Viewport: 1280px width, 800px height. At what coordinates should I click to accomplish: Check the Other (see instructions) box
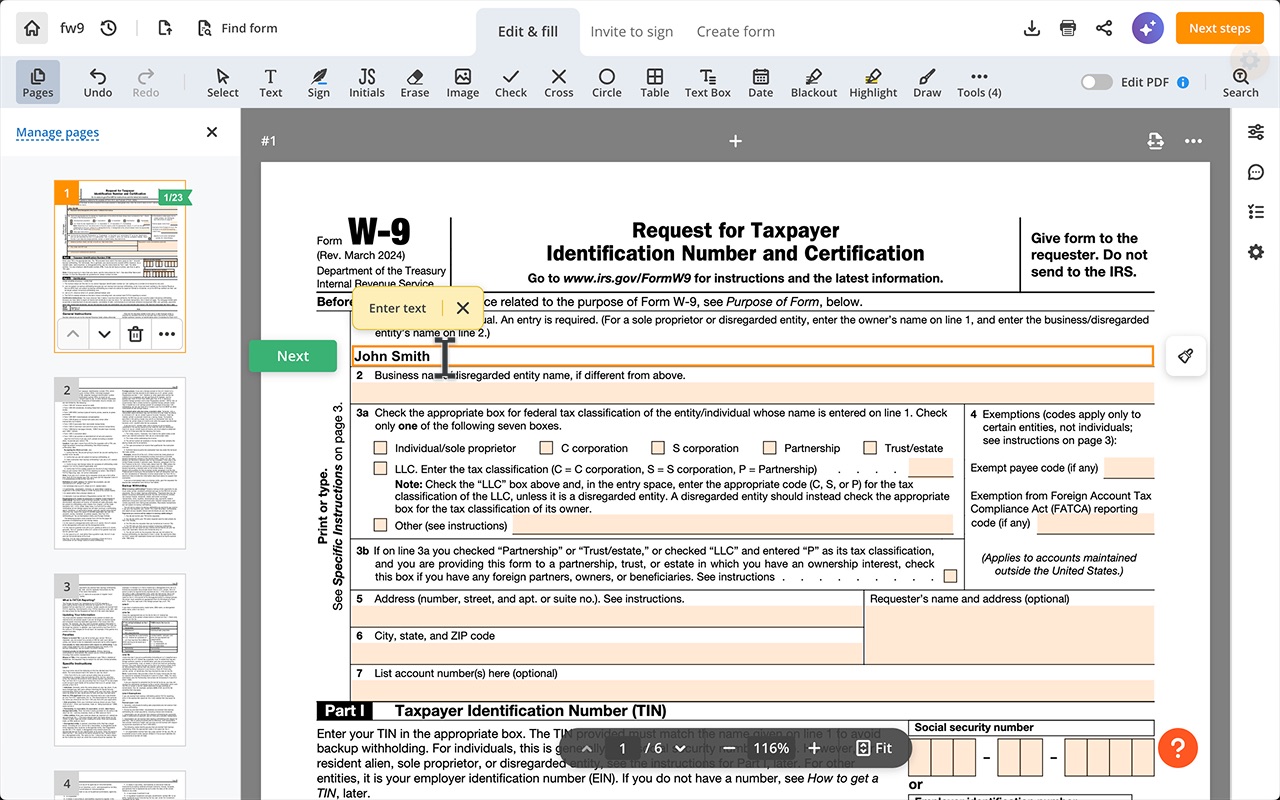pyautogui.click(x=380, y=525)
